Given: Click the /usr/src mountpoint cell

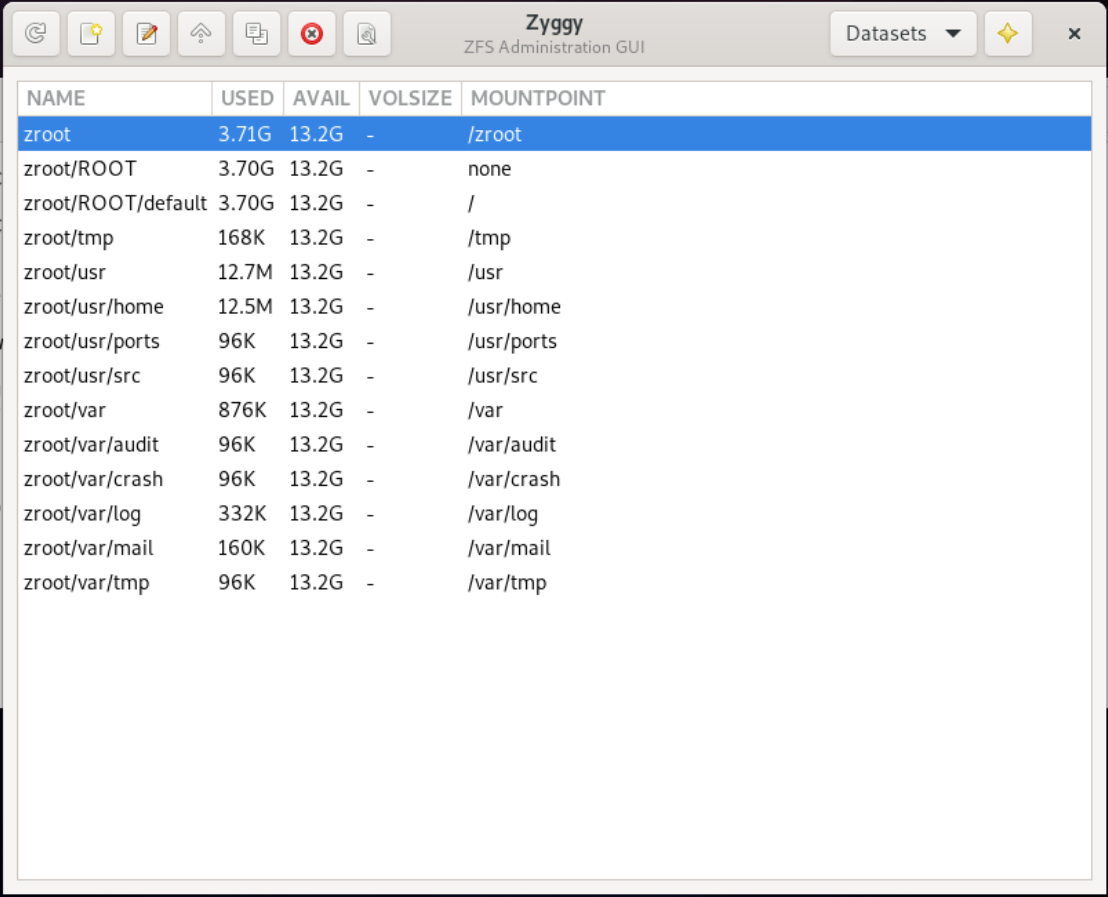Looking at the screenshot, I should [x=502, y=375].
